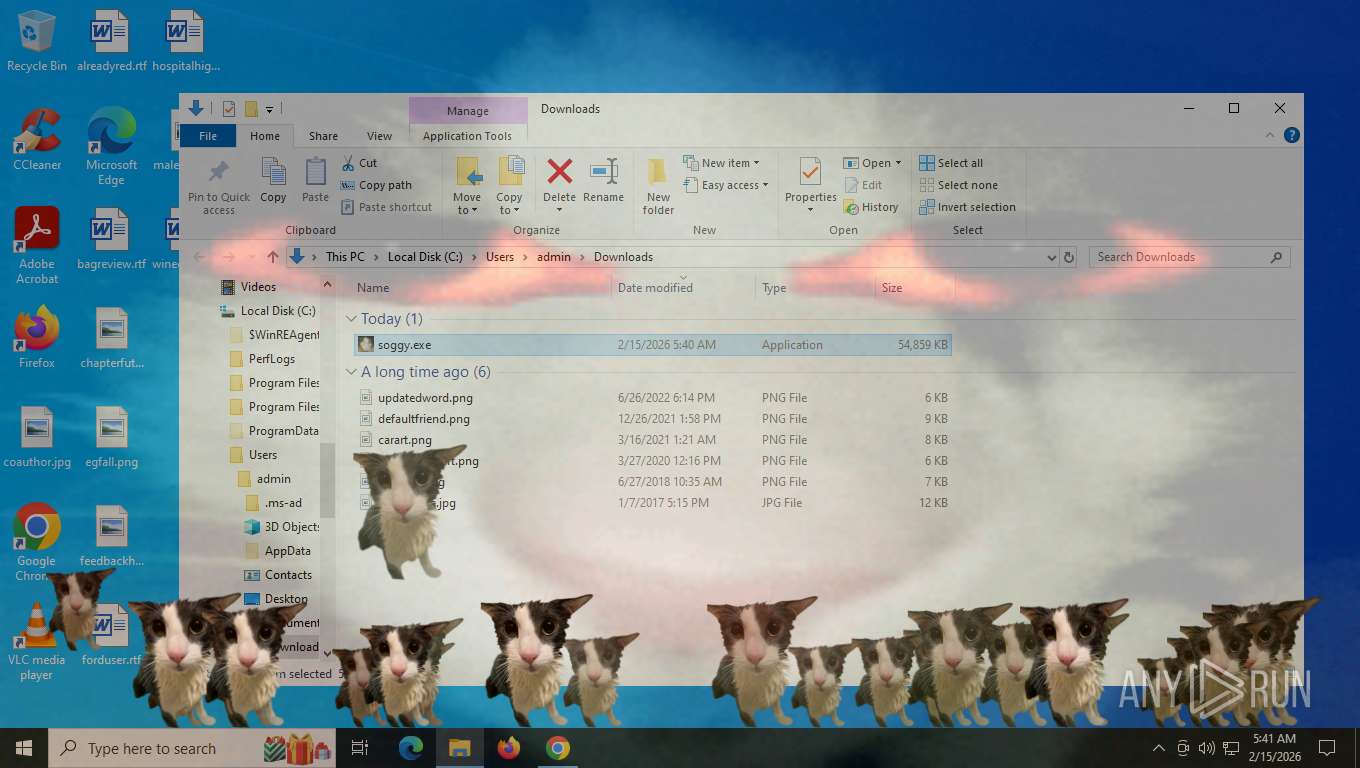Screen dimensions: 1360x768
Task: Select Local Disk (C:) in tree
Action: [x=278, y=311]
